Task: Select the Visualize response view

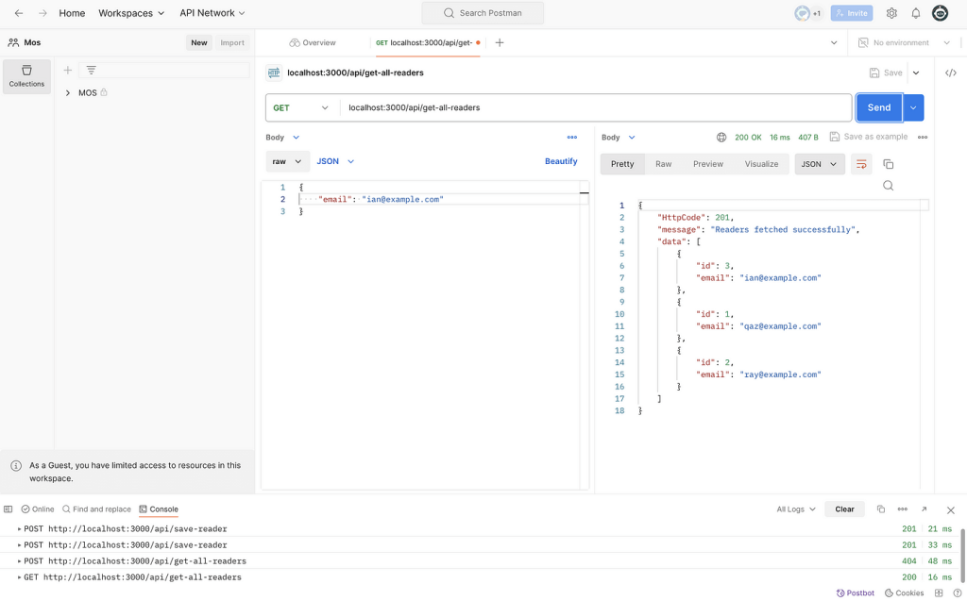Action: pyautogui.click(x=761, y=164)
